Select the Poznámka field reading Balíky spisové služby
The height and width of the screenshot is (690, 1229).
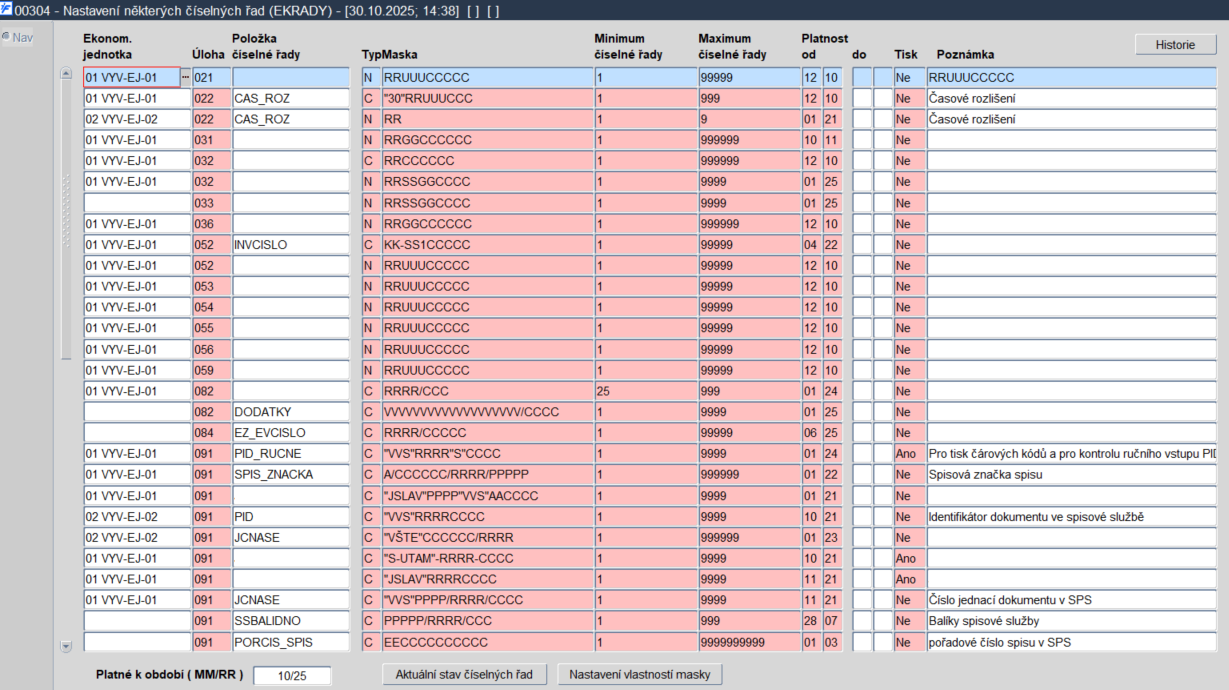click(1071, 620)
